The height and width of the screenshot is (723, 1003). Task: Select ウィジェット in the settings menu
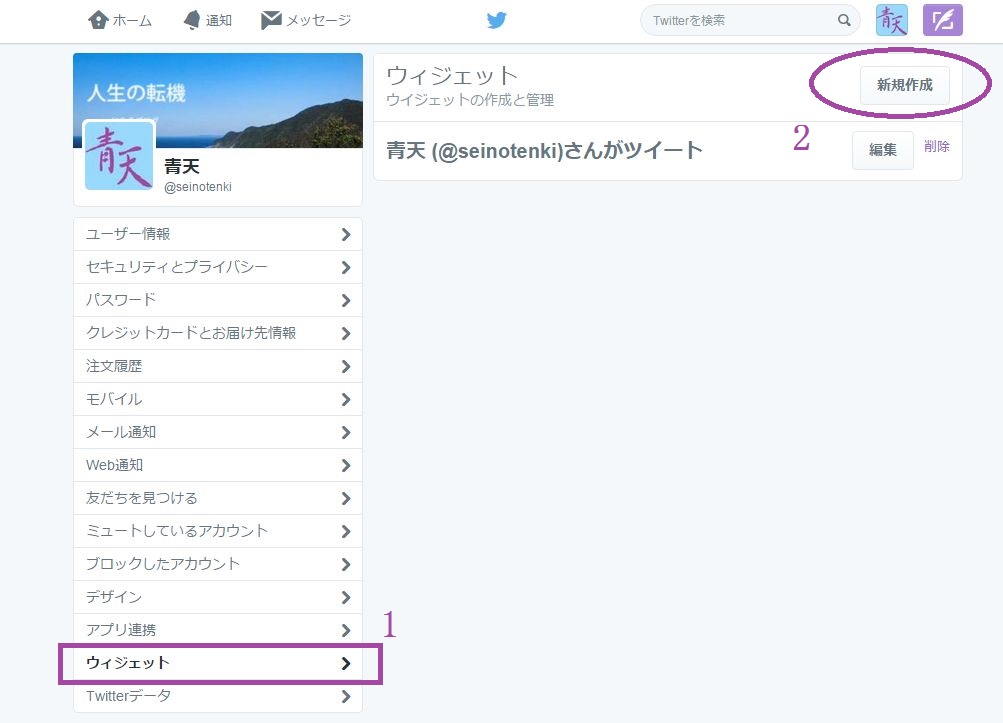pyautogui.click(x=217, y=663)
